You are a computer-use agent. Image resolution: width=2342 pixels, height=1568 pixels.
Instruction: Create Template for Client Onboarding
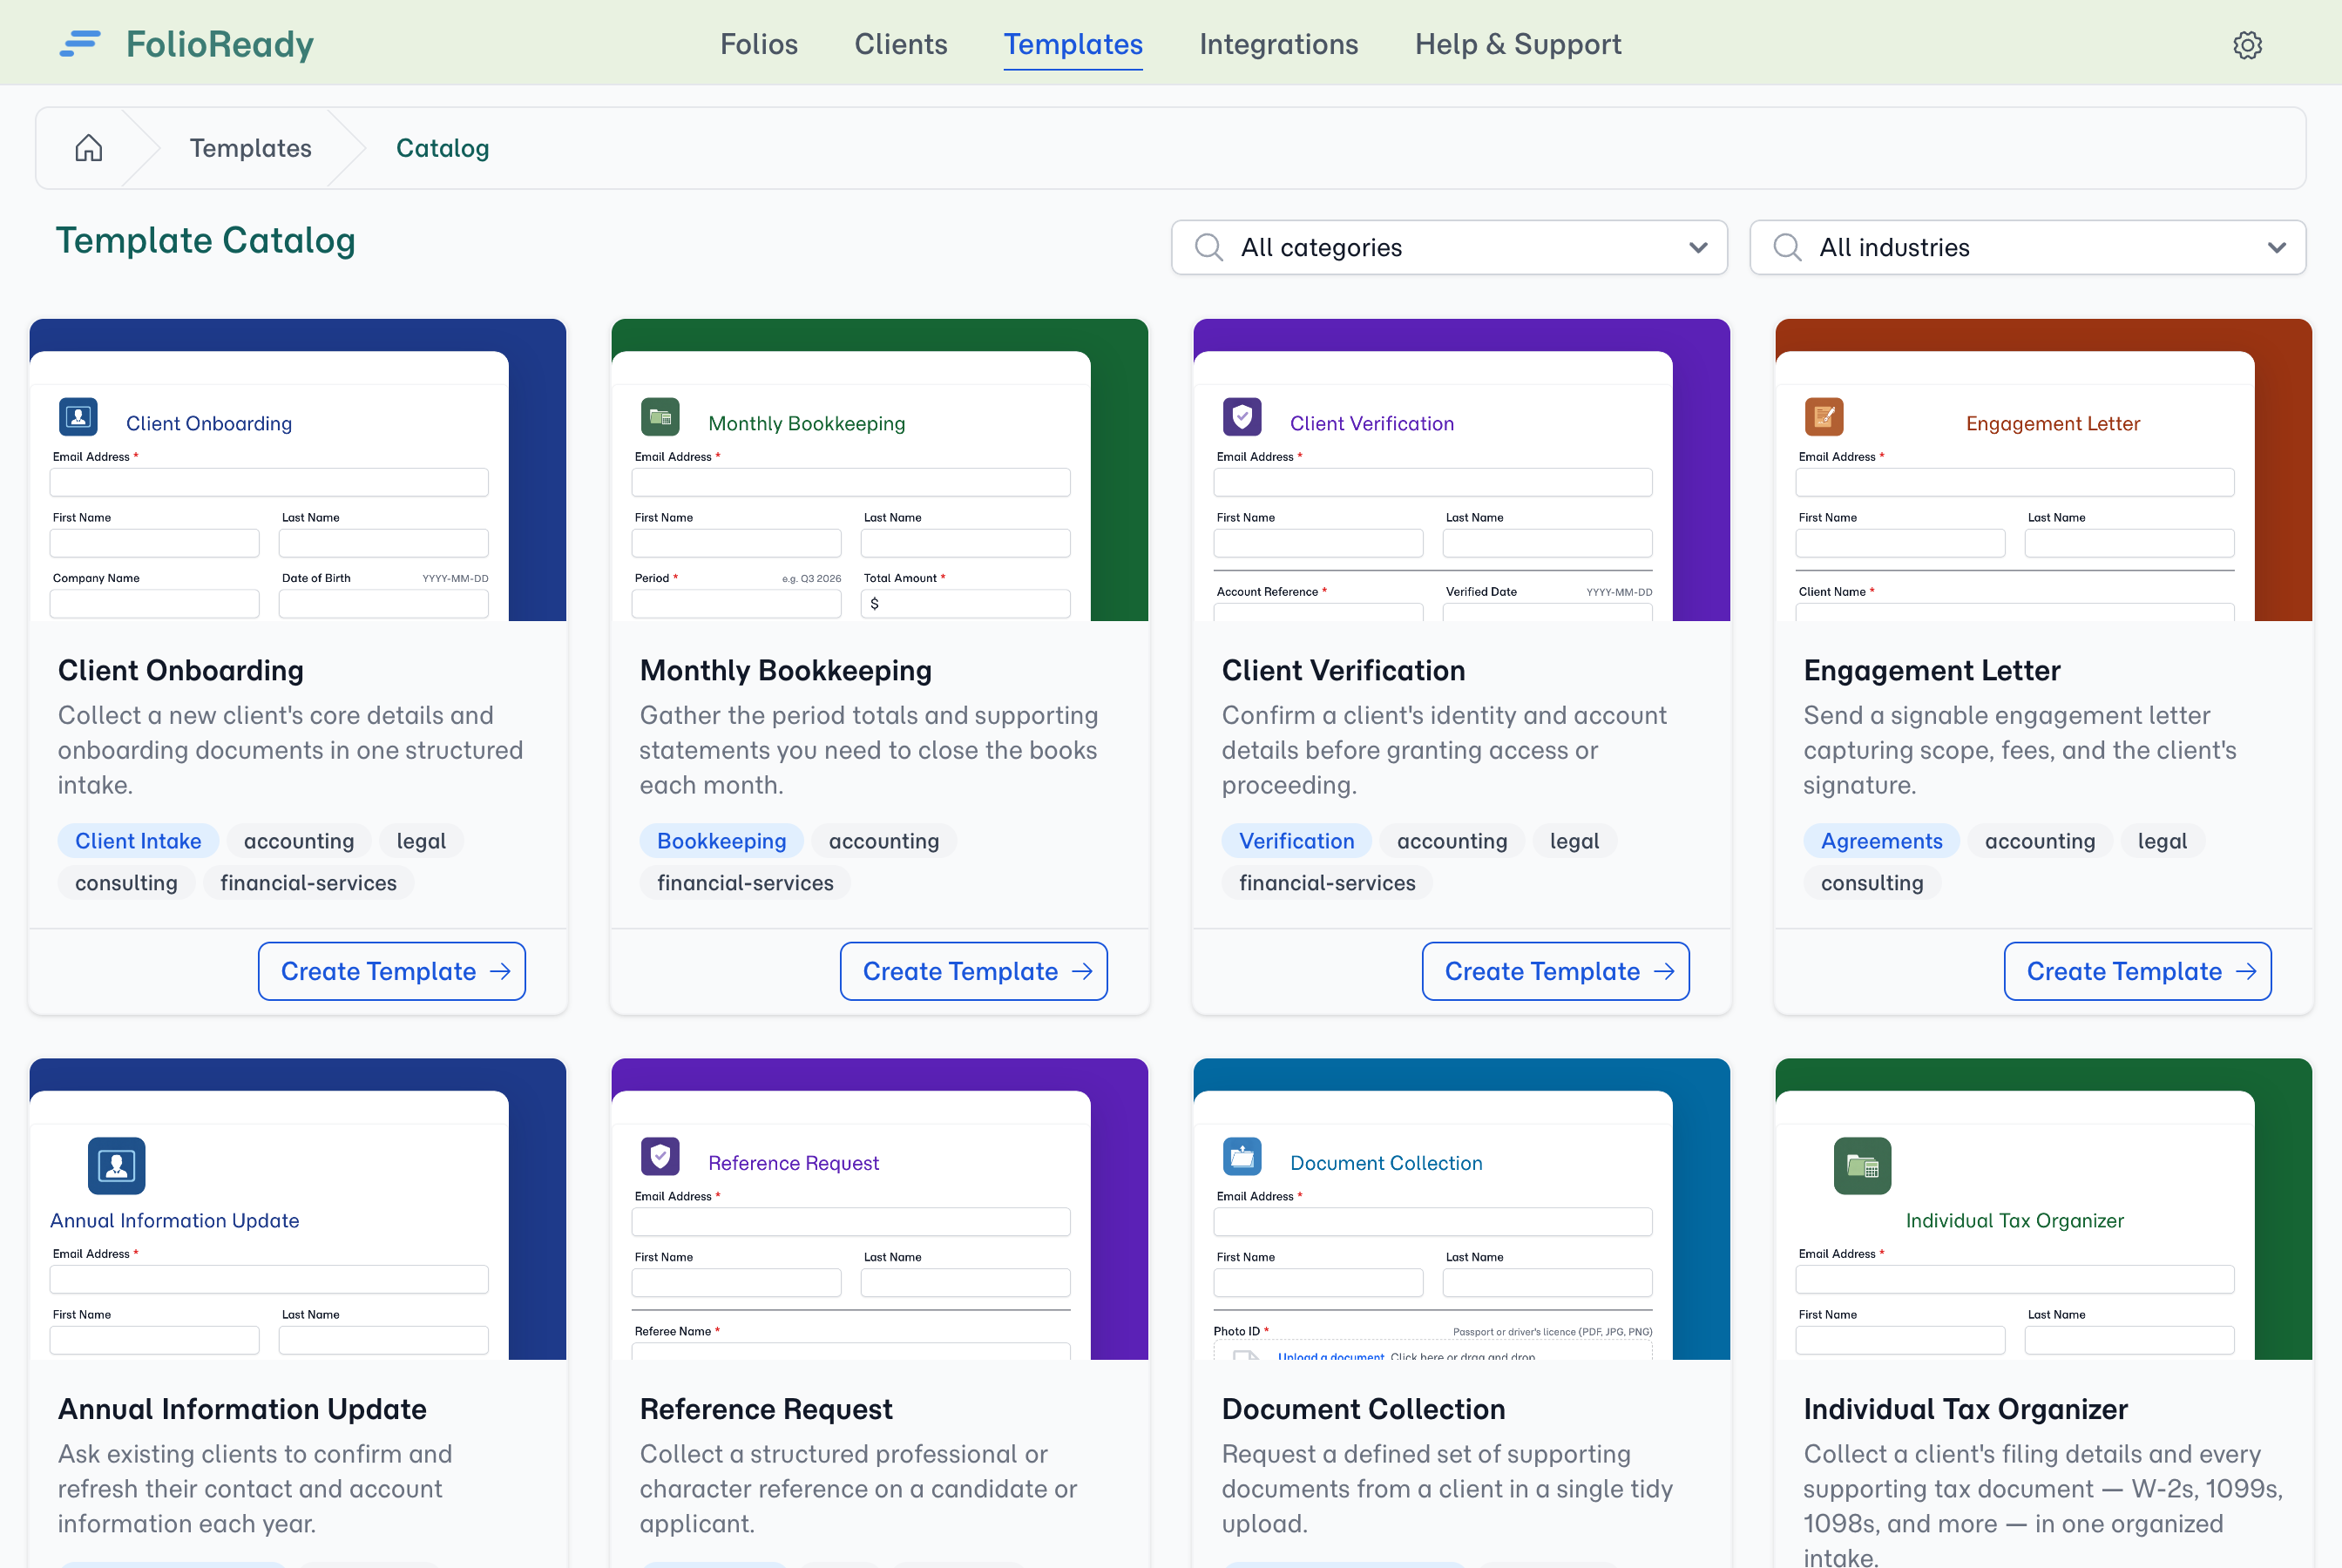pyautogui.click(x=392, y=971)
